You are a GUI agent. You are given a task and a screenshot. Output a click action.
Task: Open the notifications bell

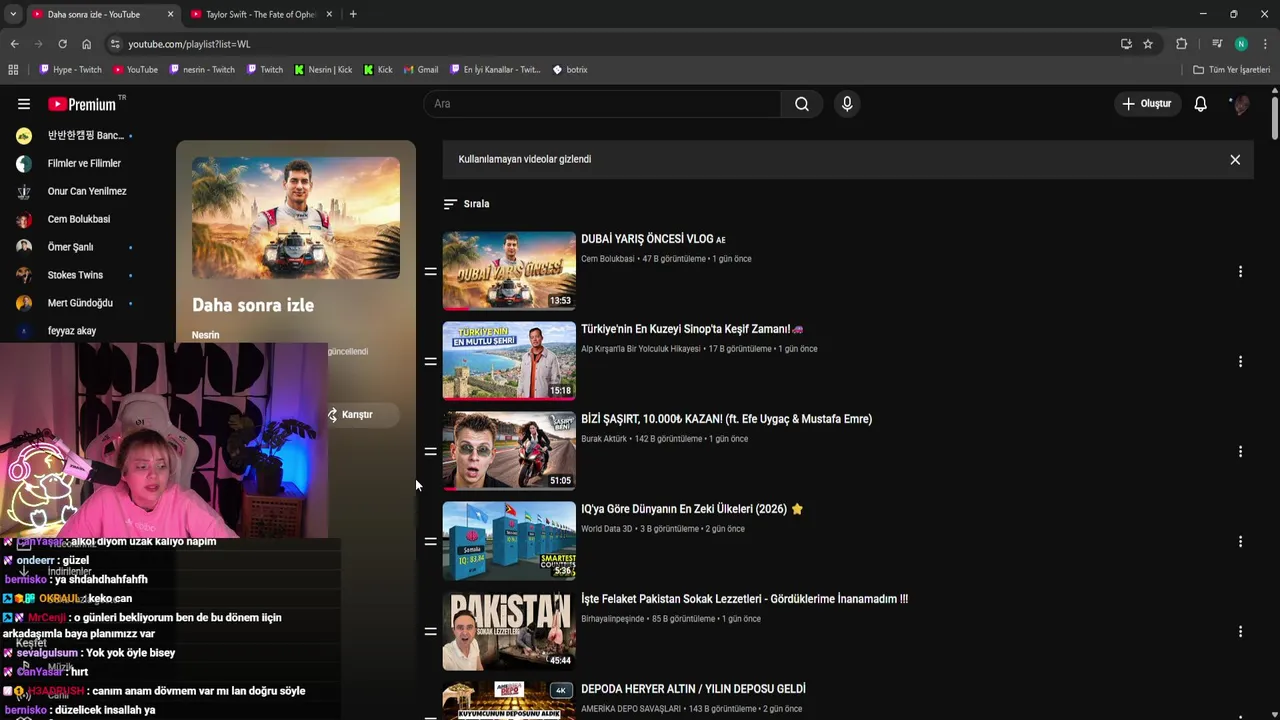pyautogui.click(x=1201, y=104)
